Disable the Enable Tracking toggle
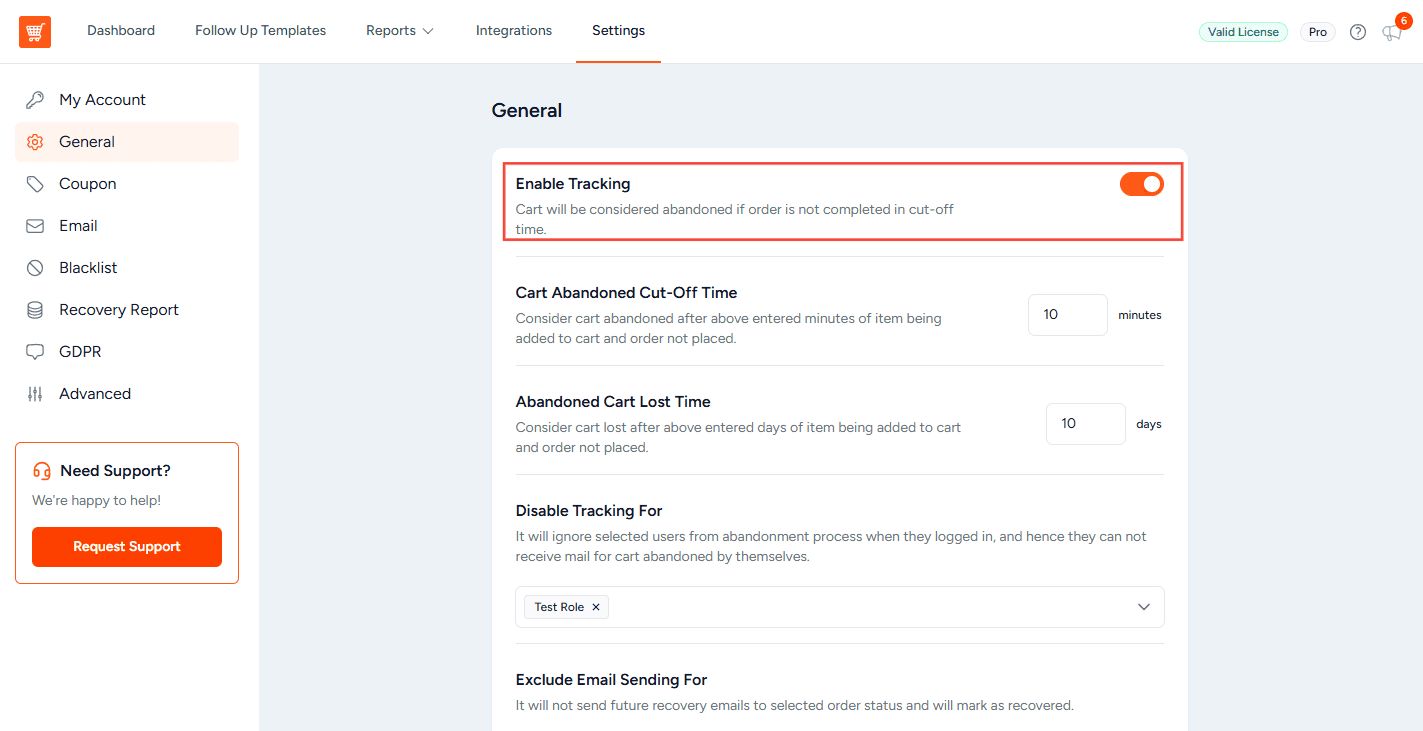 (x=1142, y=184)
